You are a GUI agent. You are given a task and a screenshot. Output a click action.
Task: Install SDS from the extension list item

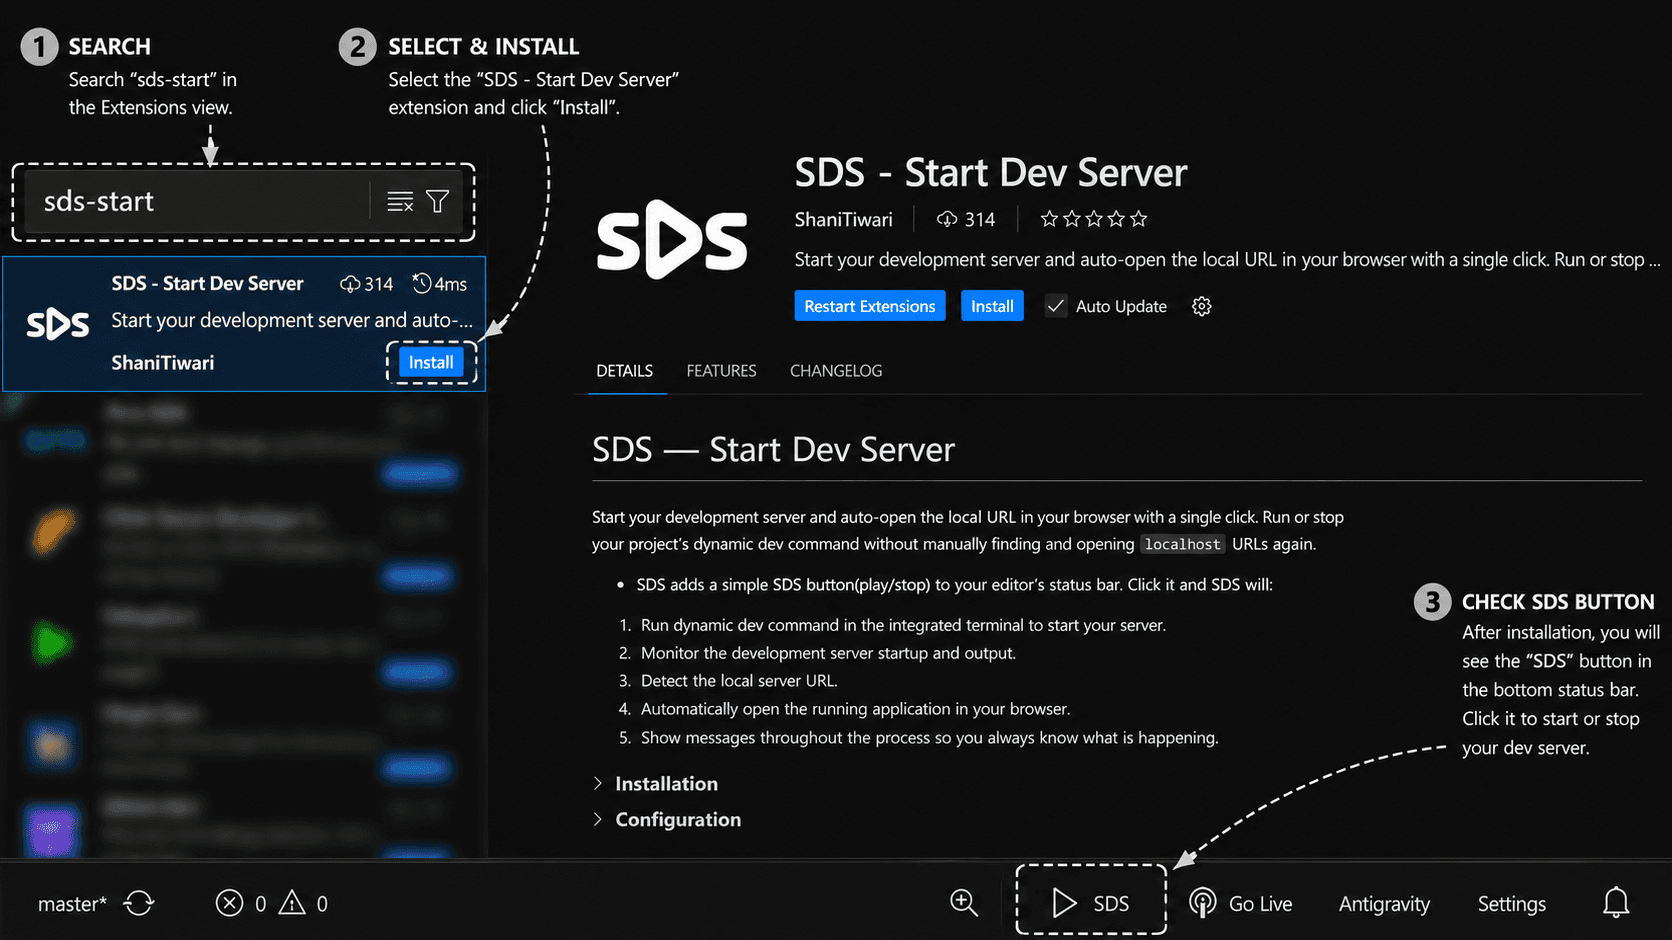coord(431,362)
